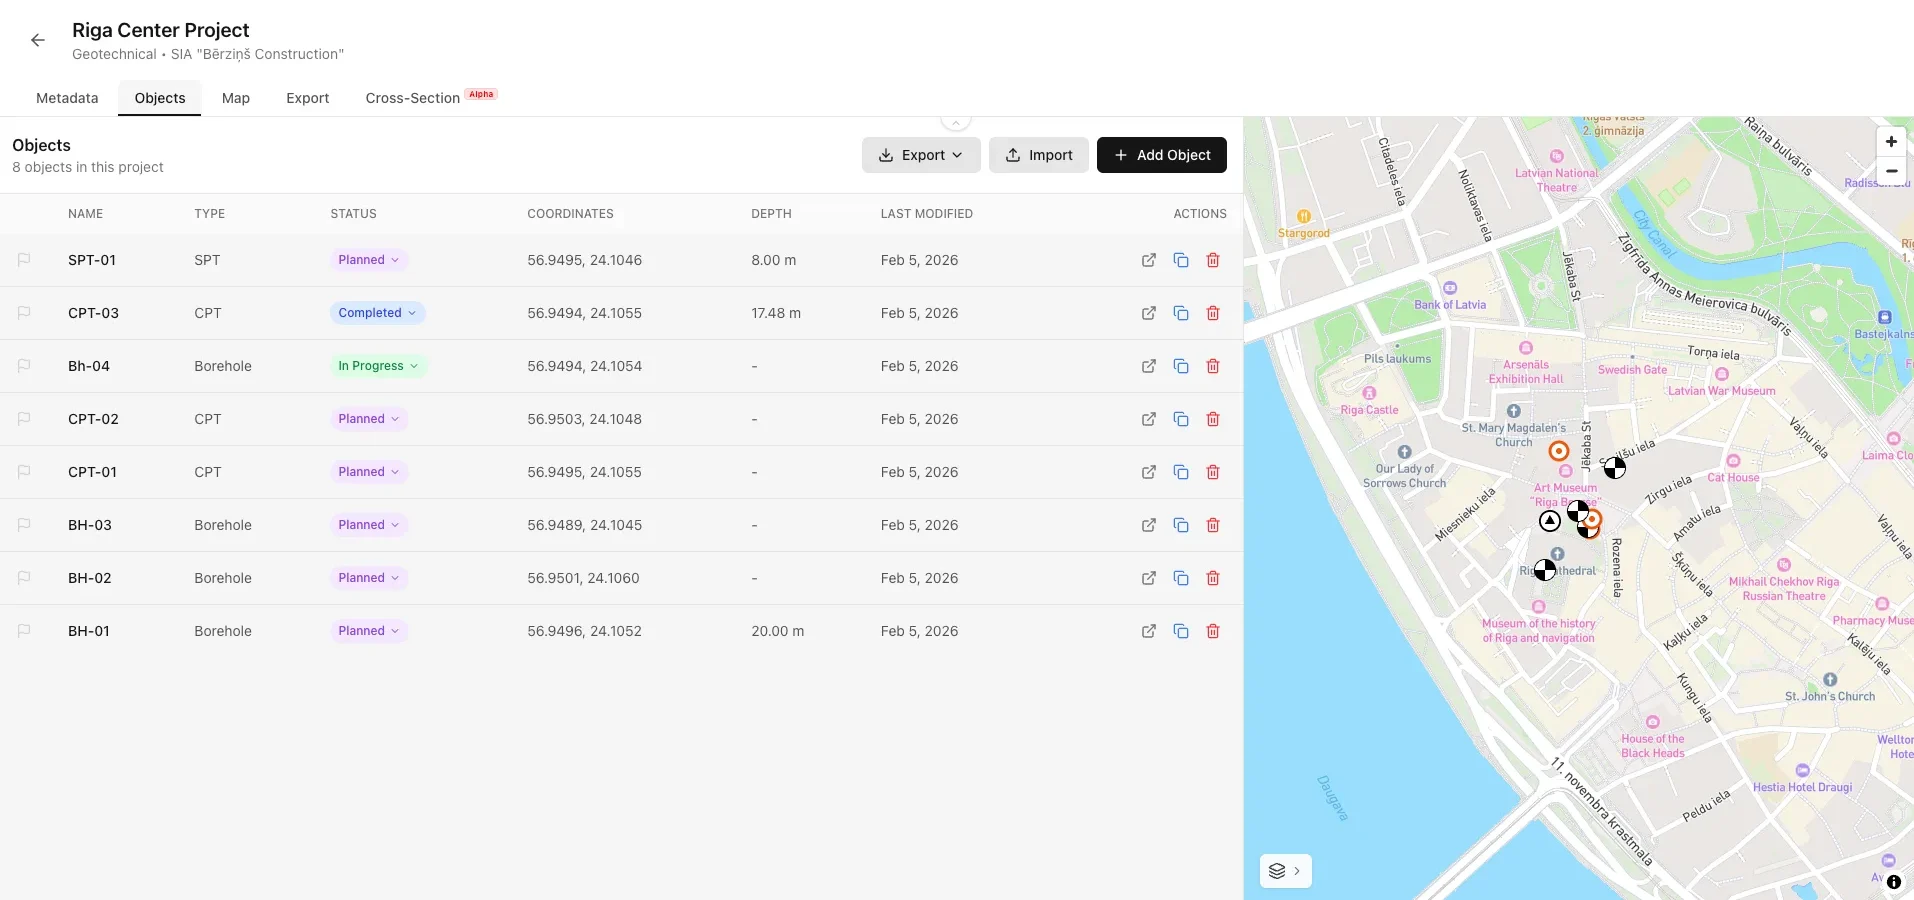Open BH-01 via external link icon
This screenshot has width=1914, height=900.
coord(1149,631)
